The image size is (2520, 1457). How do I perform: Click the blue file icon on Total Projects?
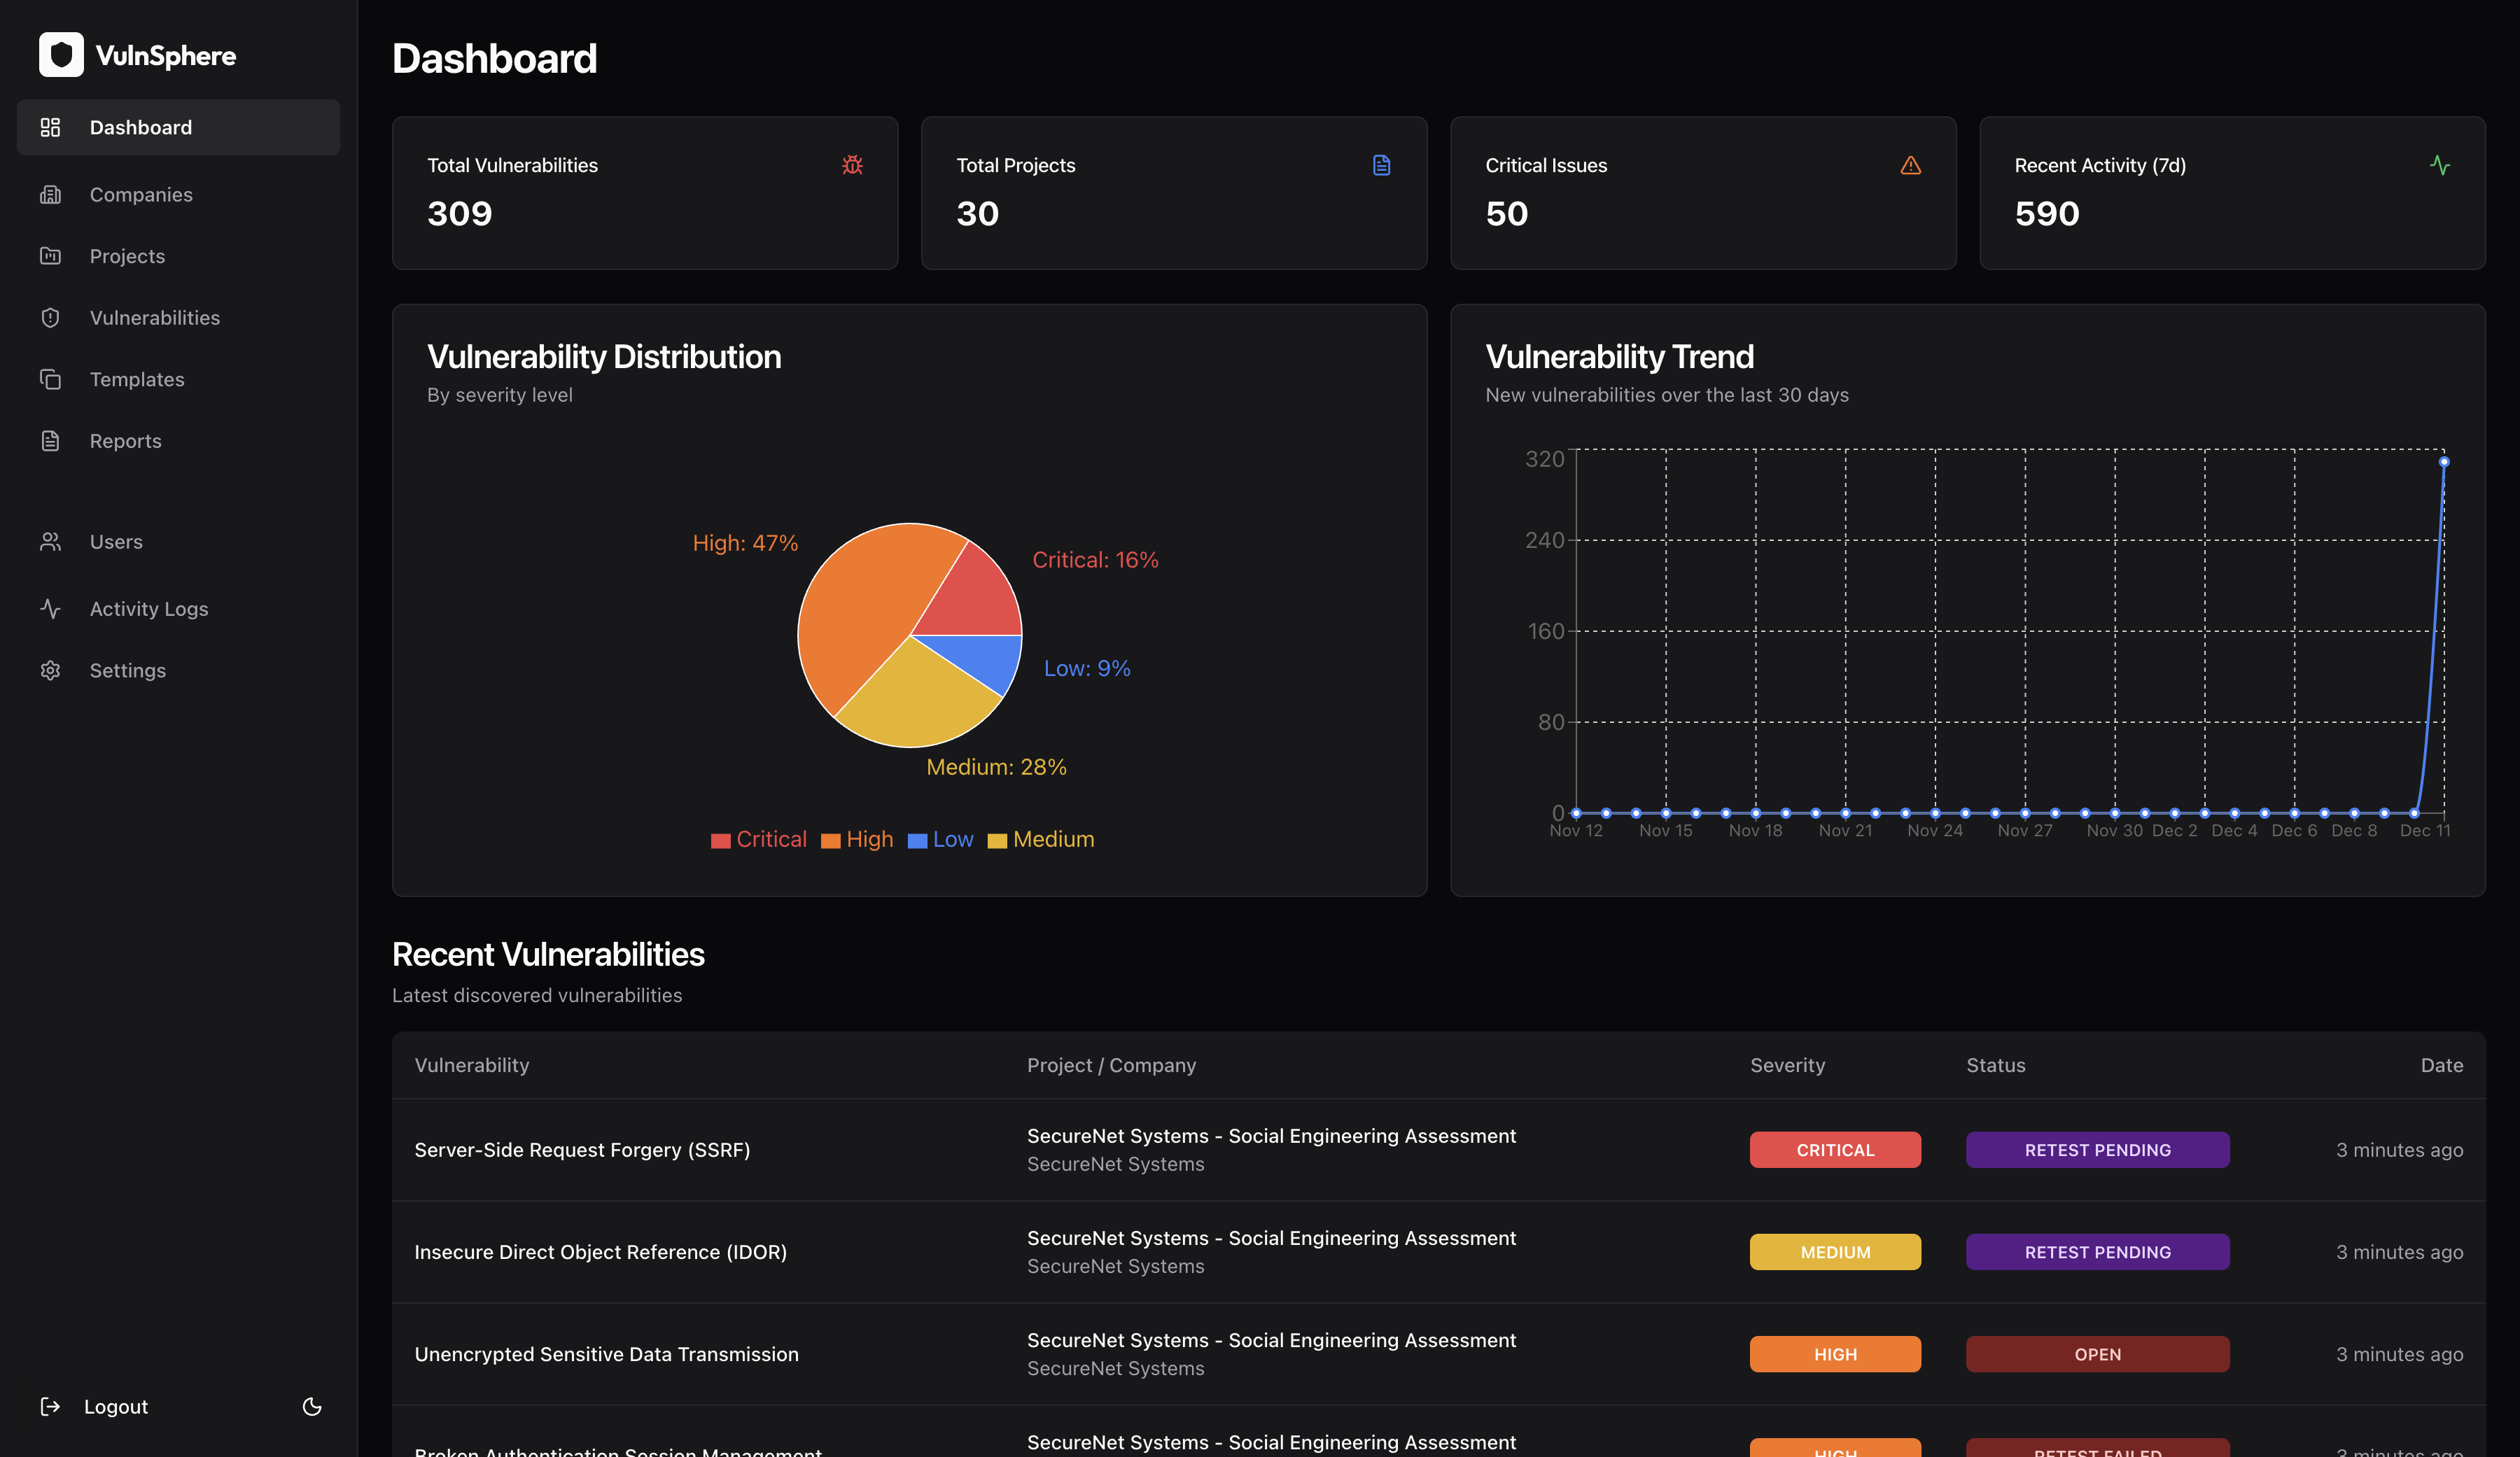click(1381, 165)
